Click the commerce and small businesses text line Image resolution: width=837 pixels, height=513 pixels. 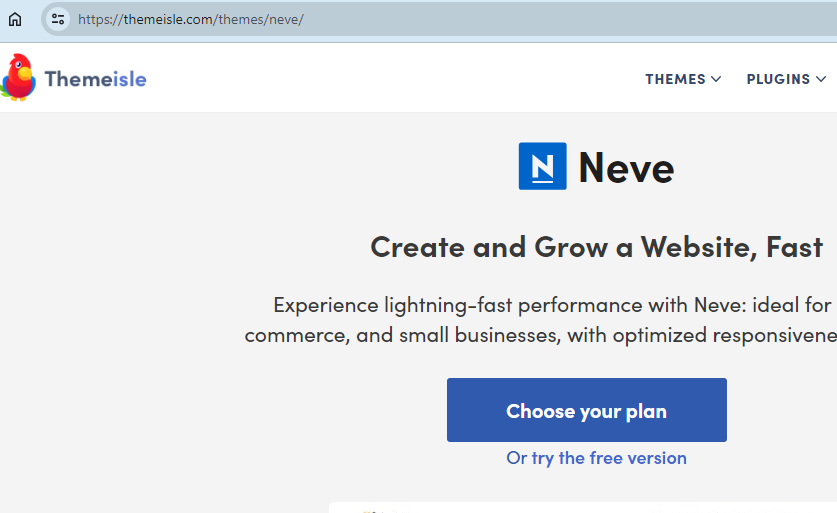tap(540, 335)
